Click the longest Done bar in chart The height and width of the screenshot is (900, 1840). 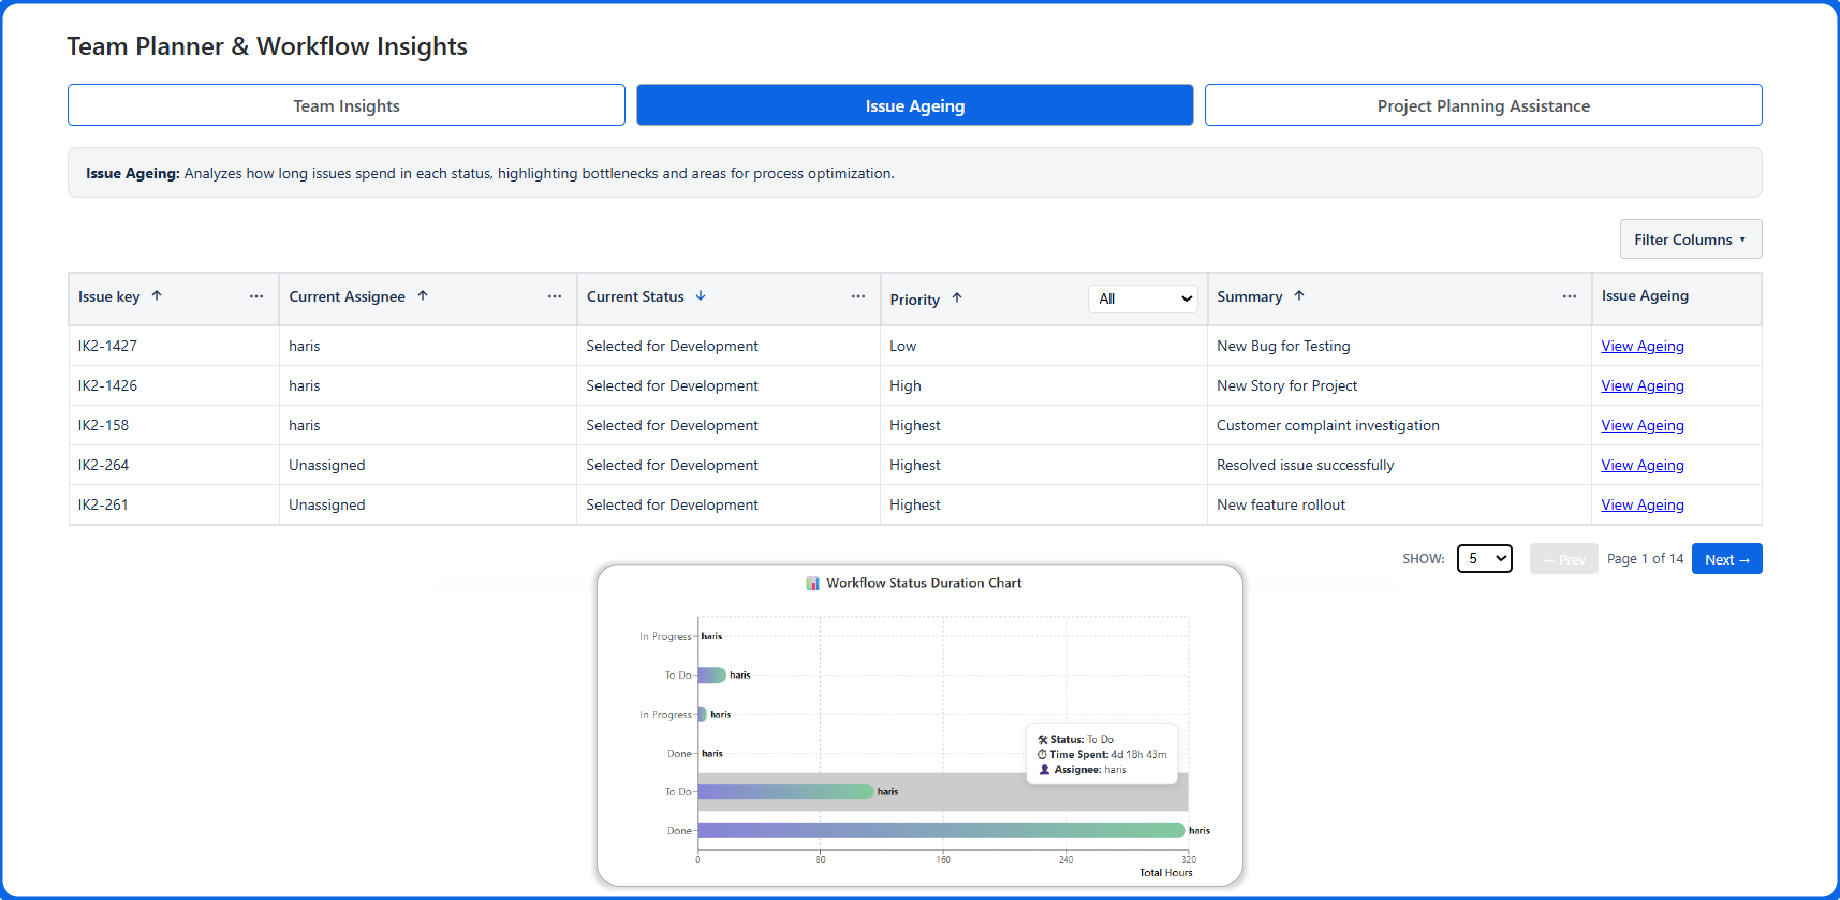click(940, 830)
